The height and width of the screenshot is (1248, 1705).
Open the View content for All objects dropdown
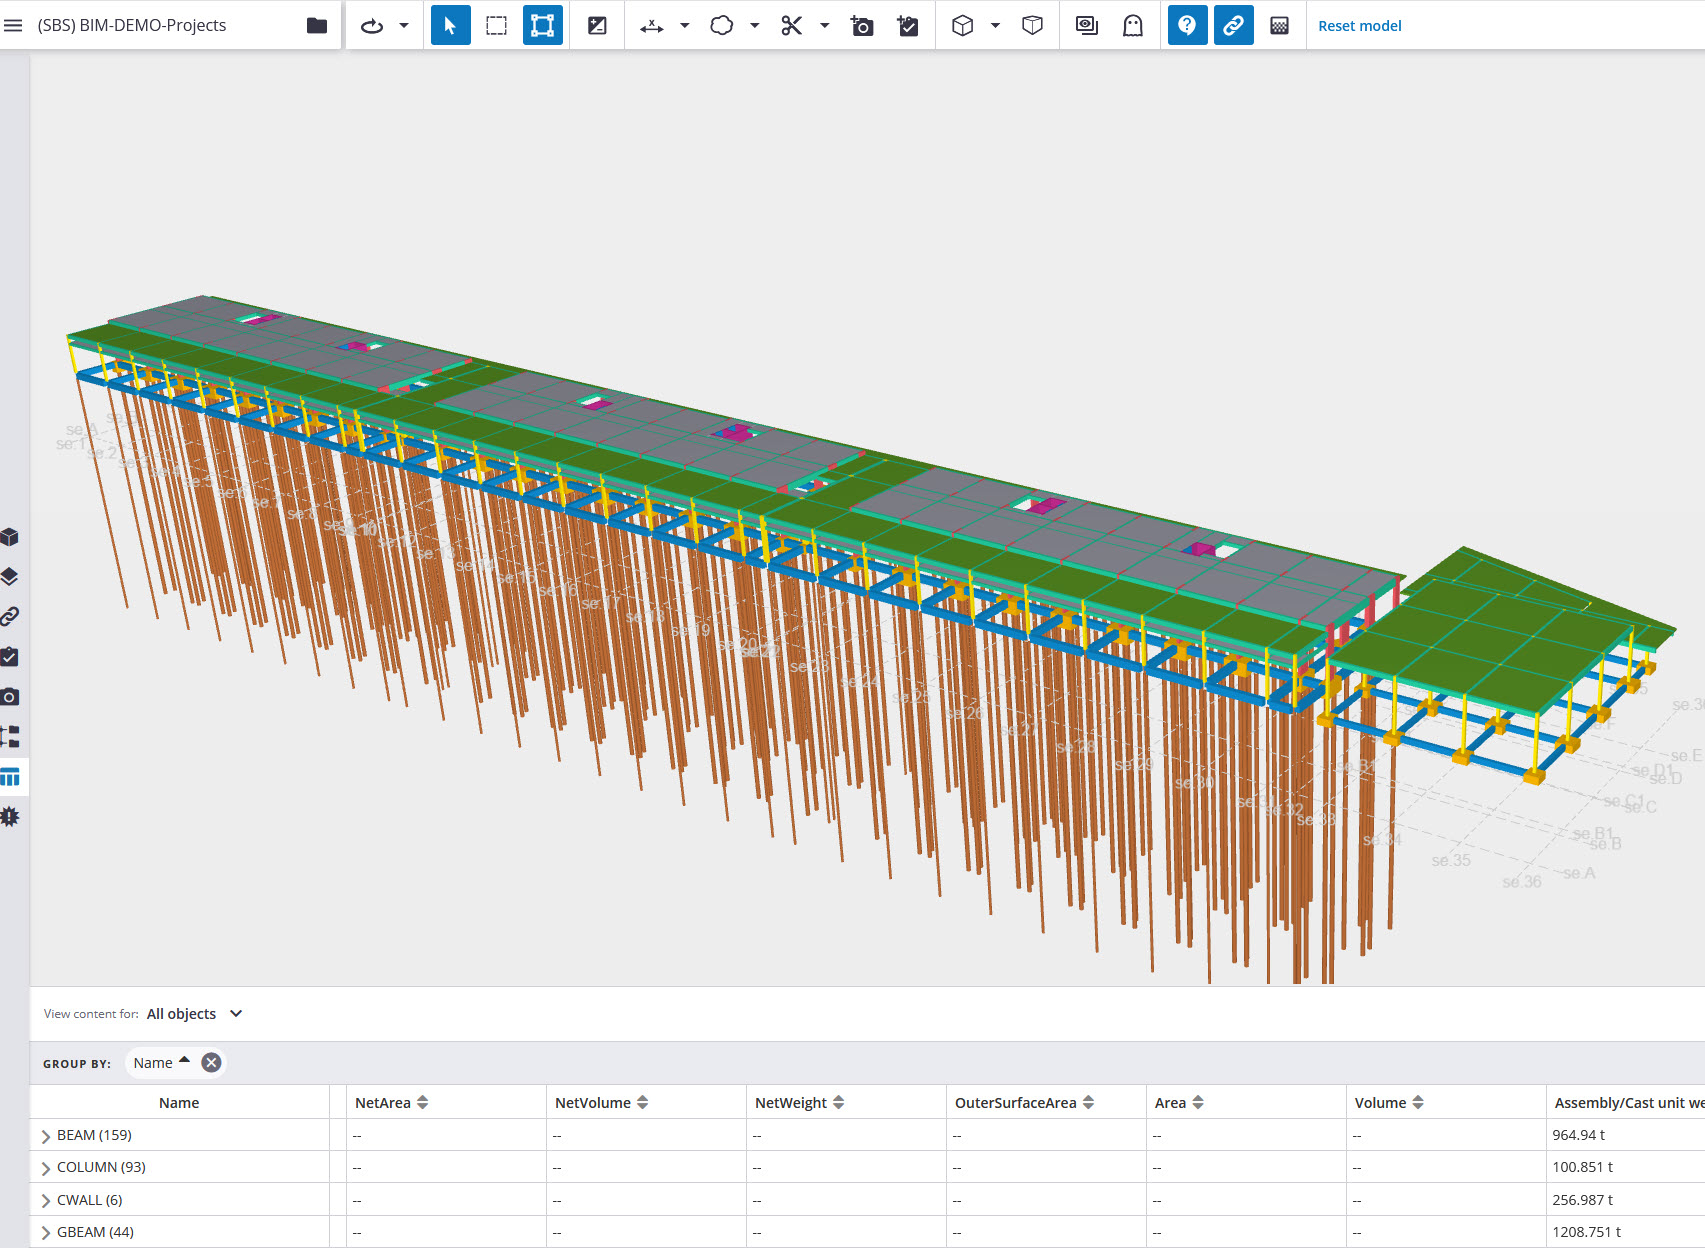click(194, 1013)
